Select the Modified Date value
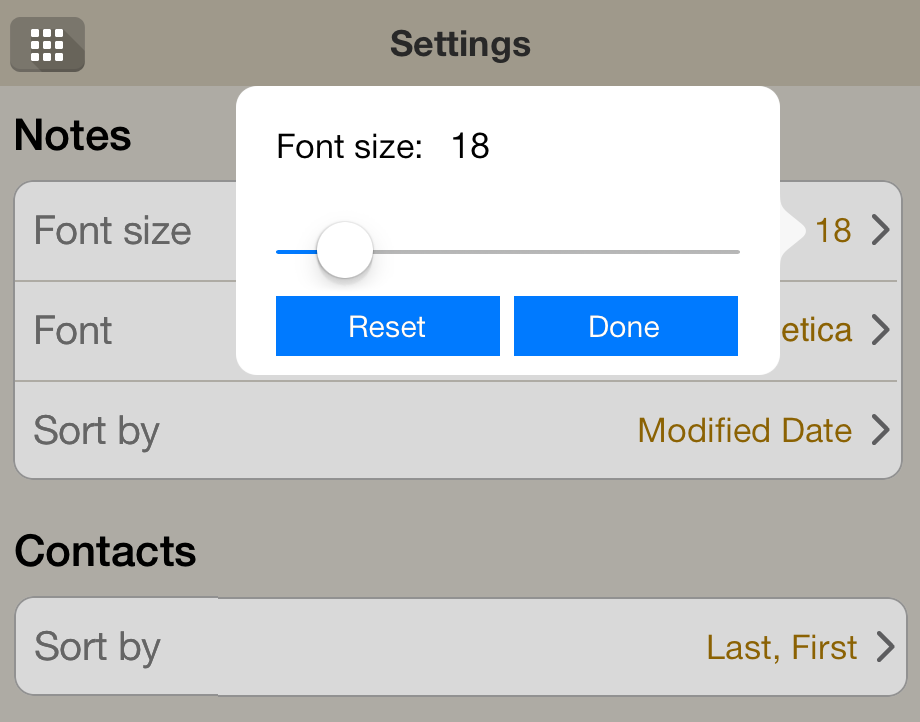This screenshot has height=722, width=920. (745, 431)
